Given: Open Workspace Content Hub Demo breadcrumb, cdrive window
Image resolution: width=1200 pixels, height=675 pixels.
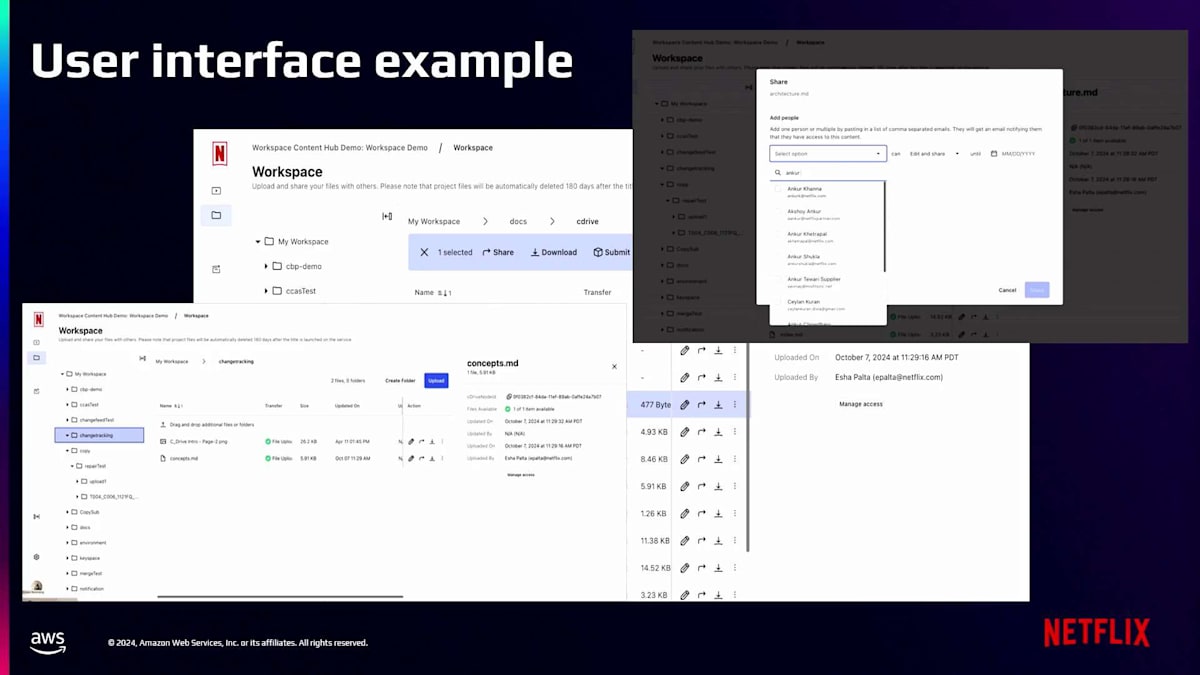Looking at the screenshot, I should [x=340, y=148].
